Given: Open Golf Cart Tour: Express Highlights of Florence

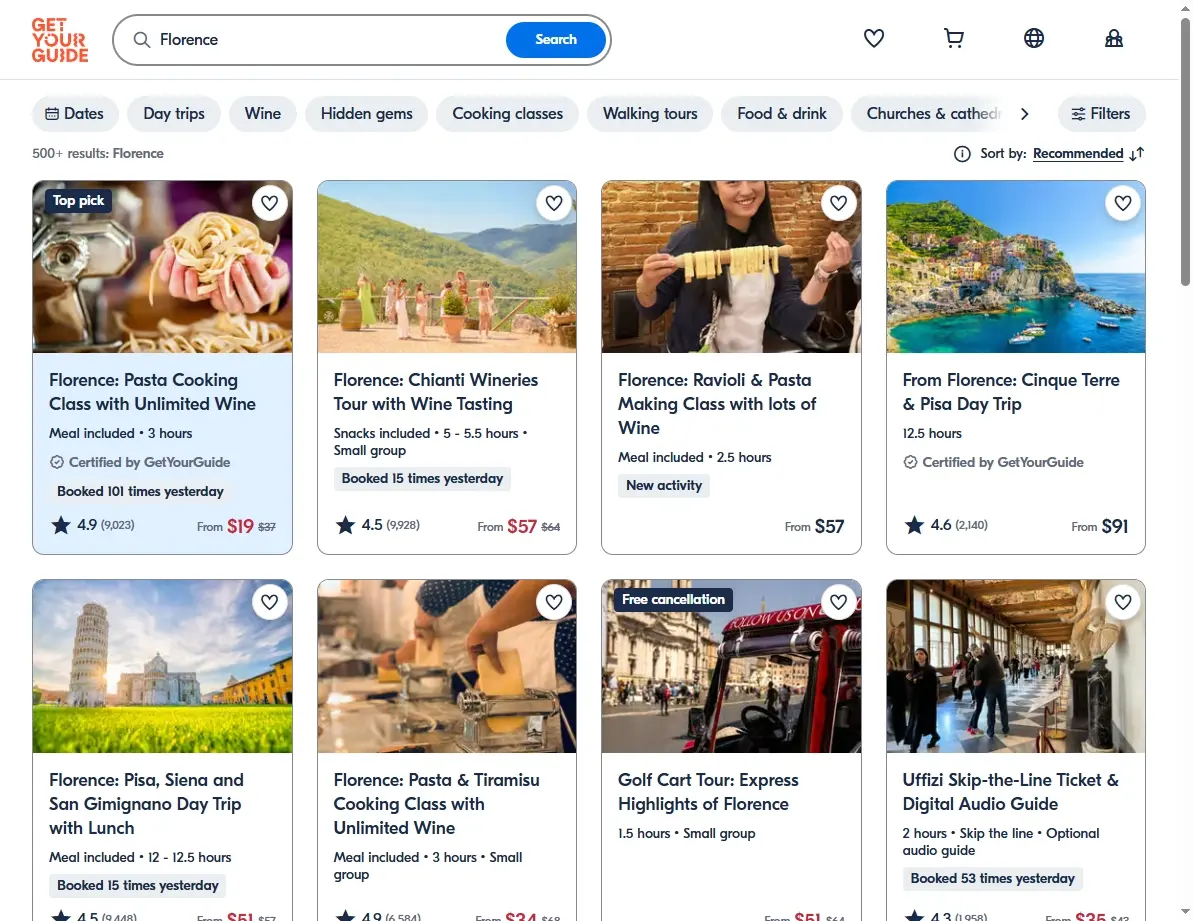Looking at the screenshot, I should (708, 792).
